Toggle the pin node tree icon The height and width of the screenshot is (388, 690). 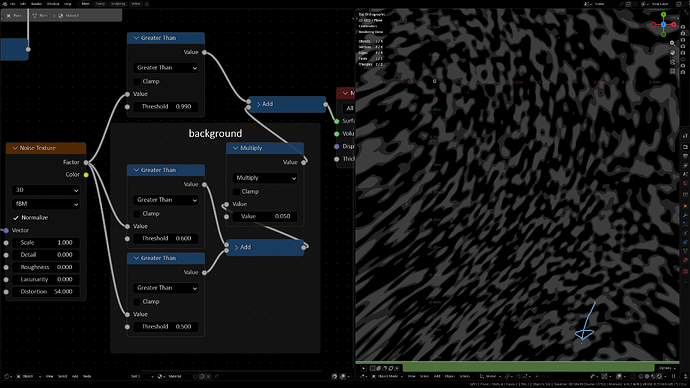[x=217, y=377]
